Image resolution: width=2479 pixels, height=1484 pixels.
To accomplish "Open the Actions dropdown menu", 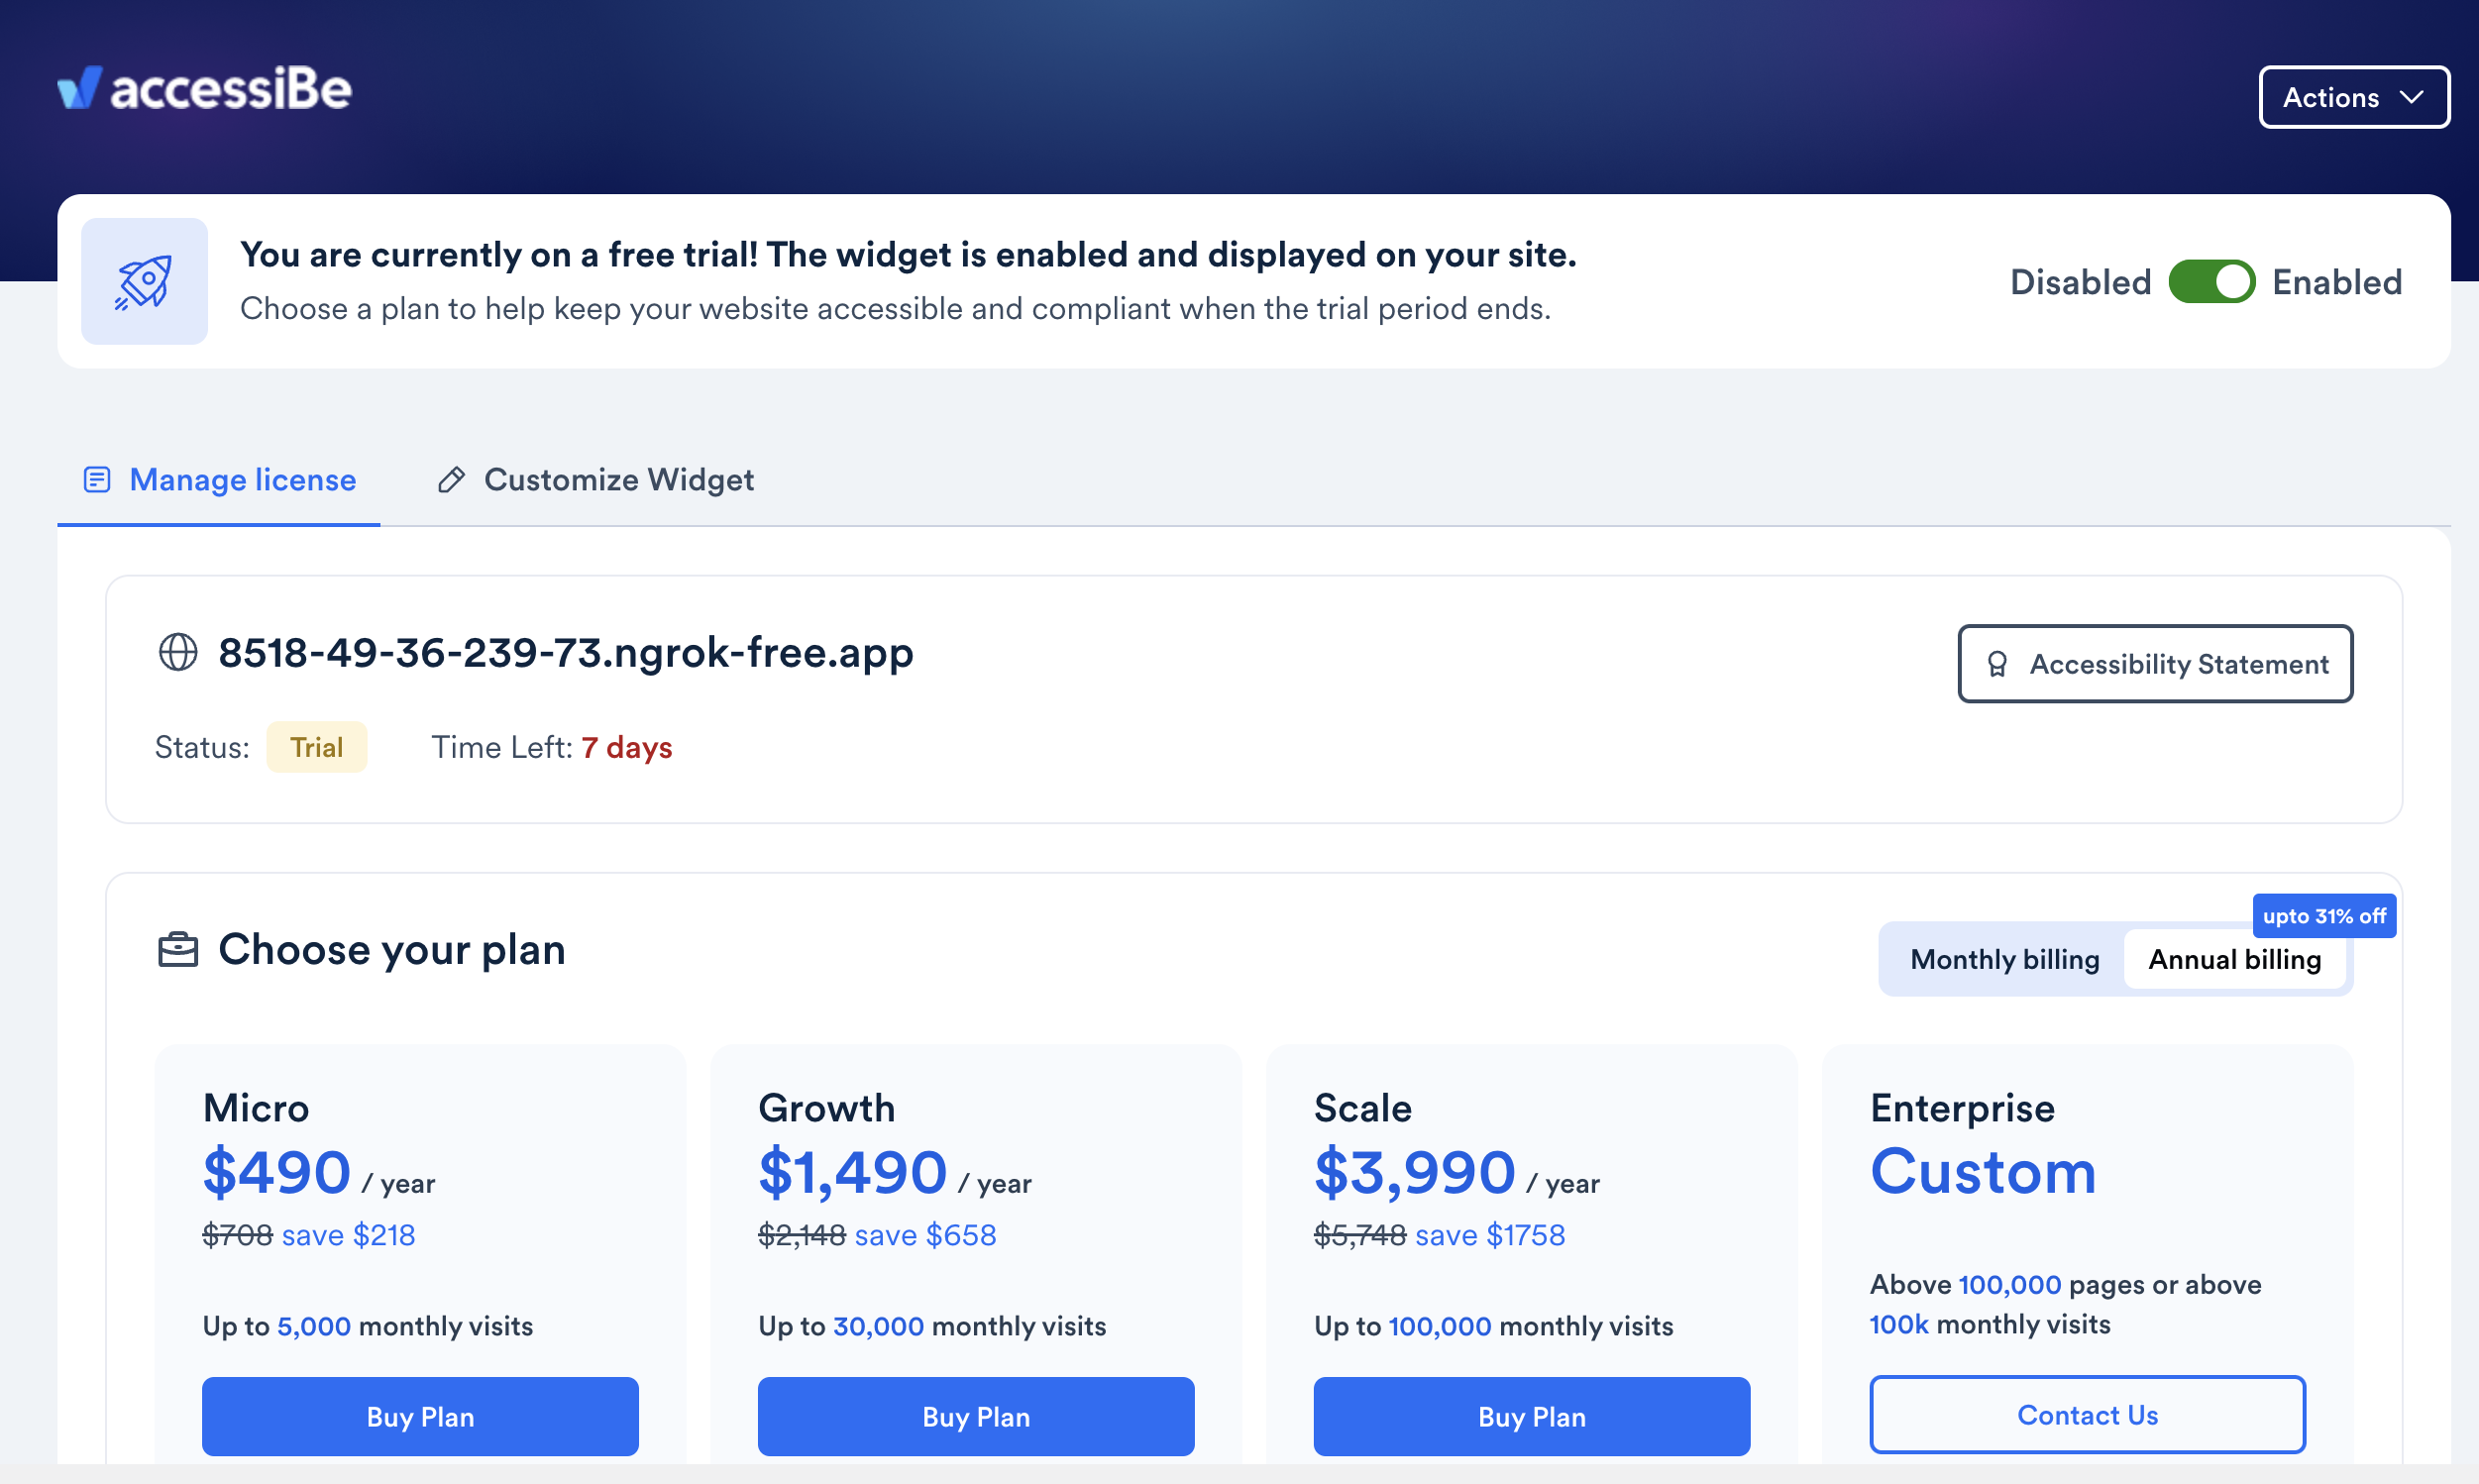I will [2354, 97].
